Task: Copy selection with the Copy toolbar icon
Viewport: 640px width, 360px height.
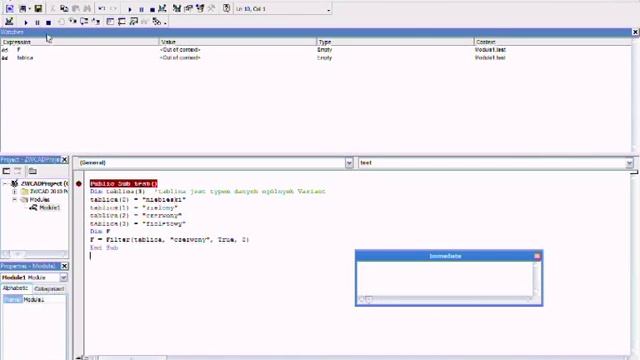Action: [x=64, y=8]
